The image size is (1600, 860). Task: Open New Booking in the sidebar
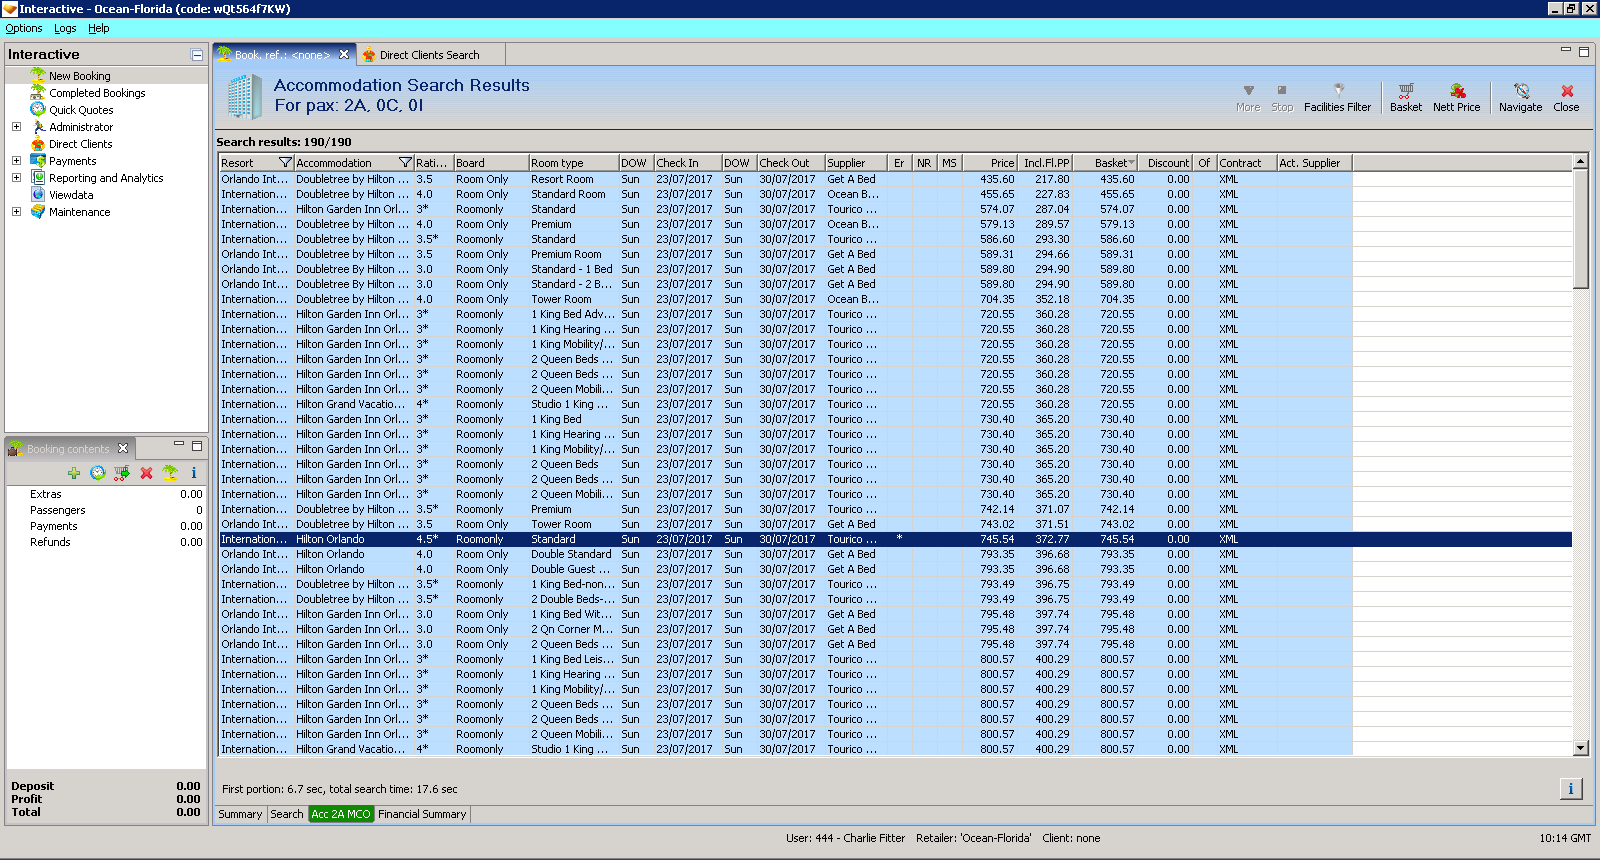80,76
